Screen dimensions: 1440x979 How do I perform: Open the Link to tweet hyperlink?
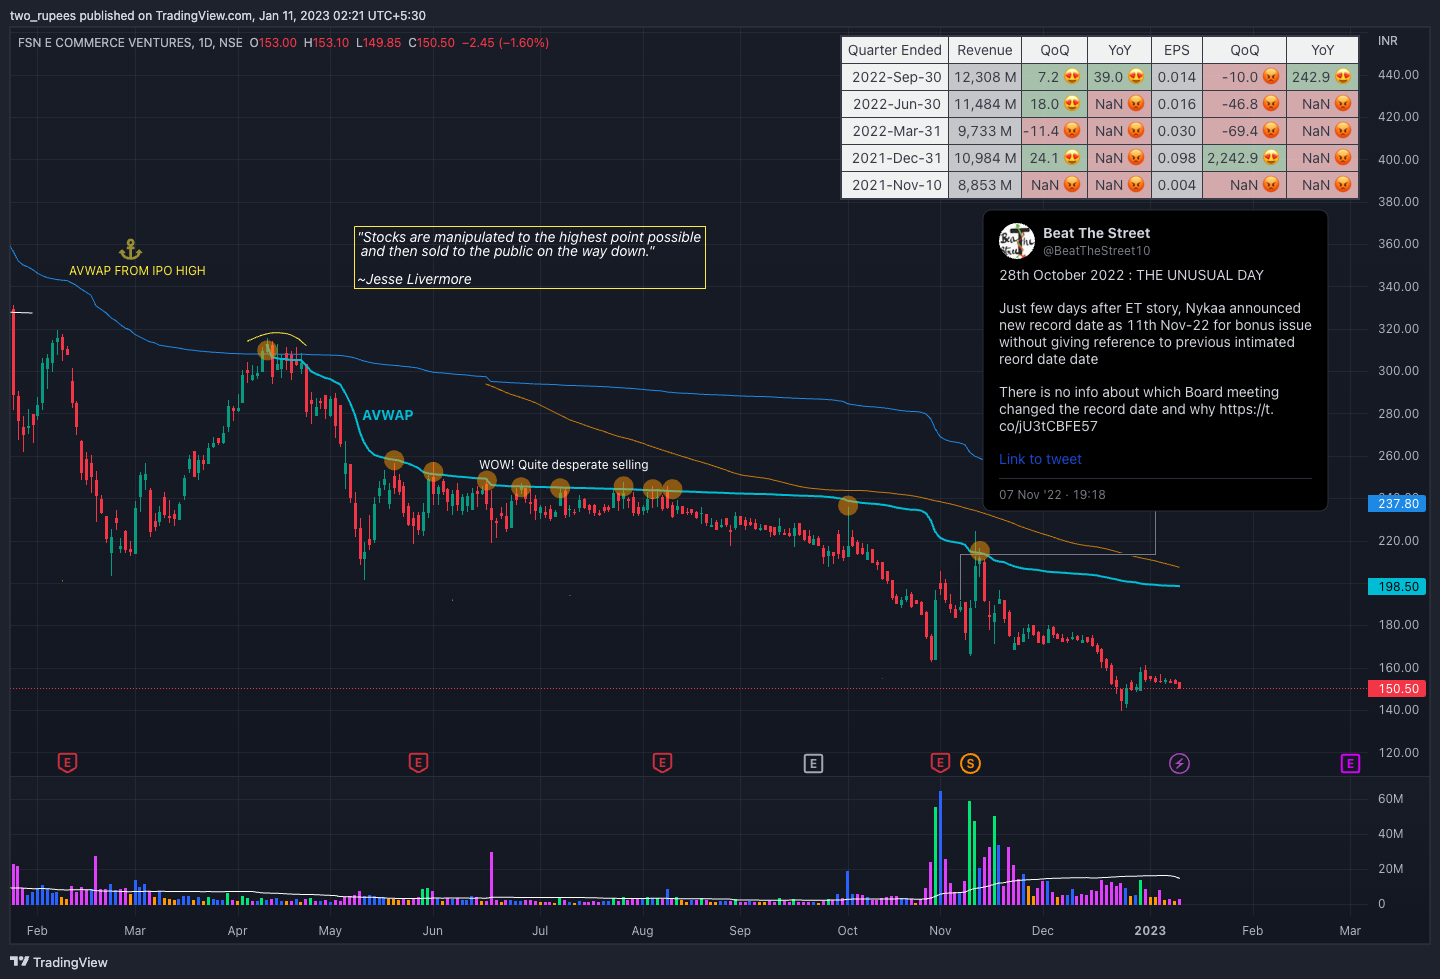coord(1040,459)
